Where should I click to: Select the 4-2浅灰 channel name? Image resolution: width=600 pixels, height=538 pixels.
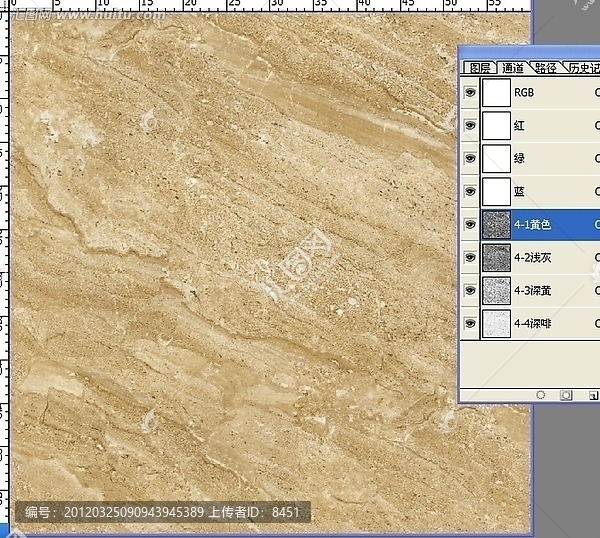click(x=533, y=258)
